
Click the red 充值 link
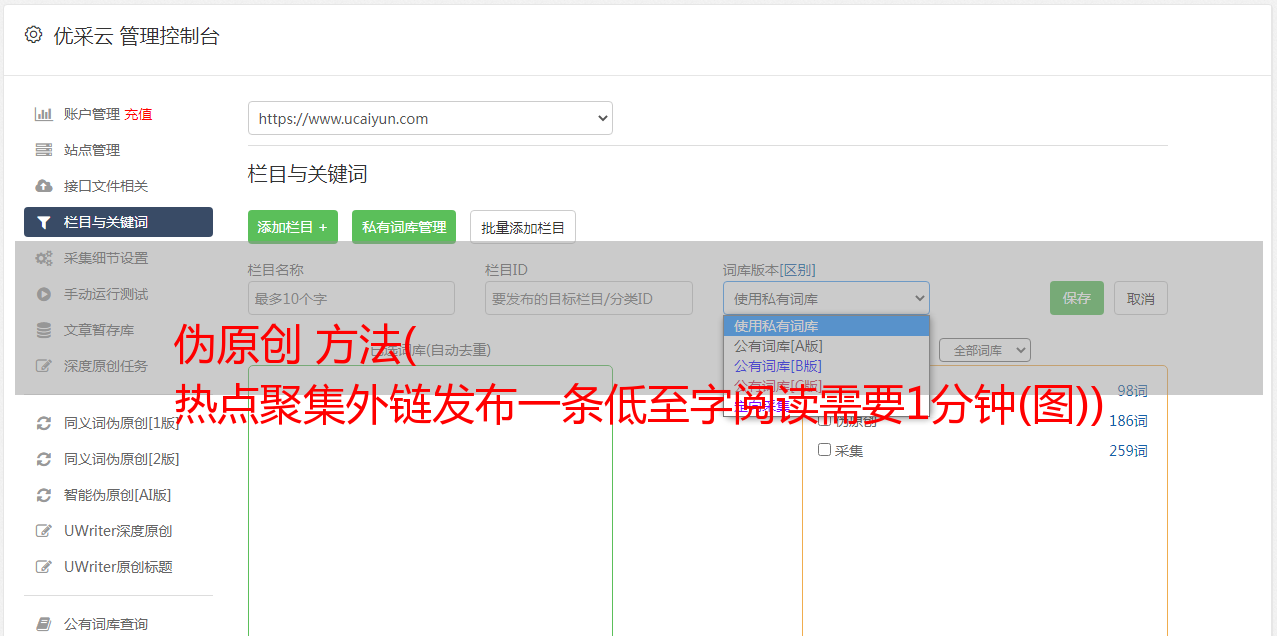pos(138,114)
